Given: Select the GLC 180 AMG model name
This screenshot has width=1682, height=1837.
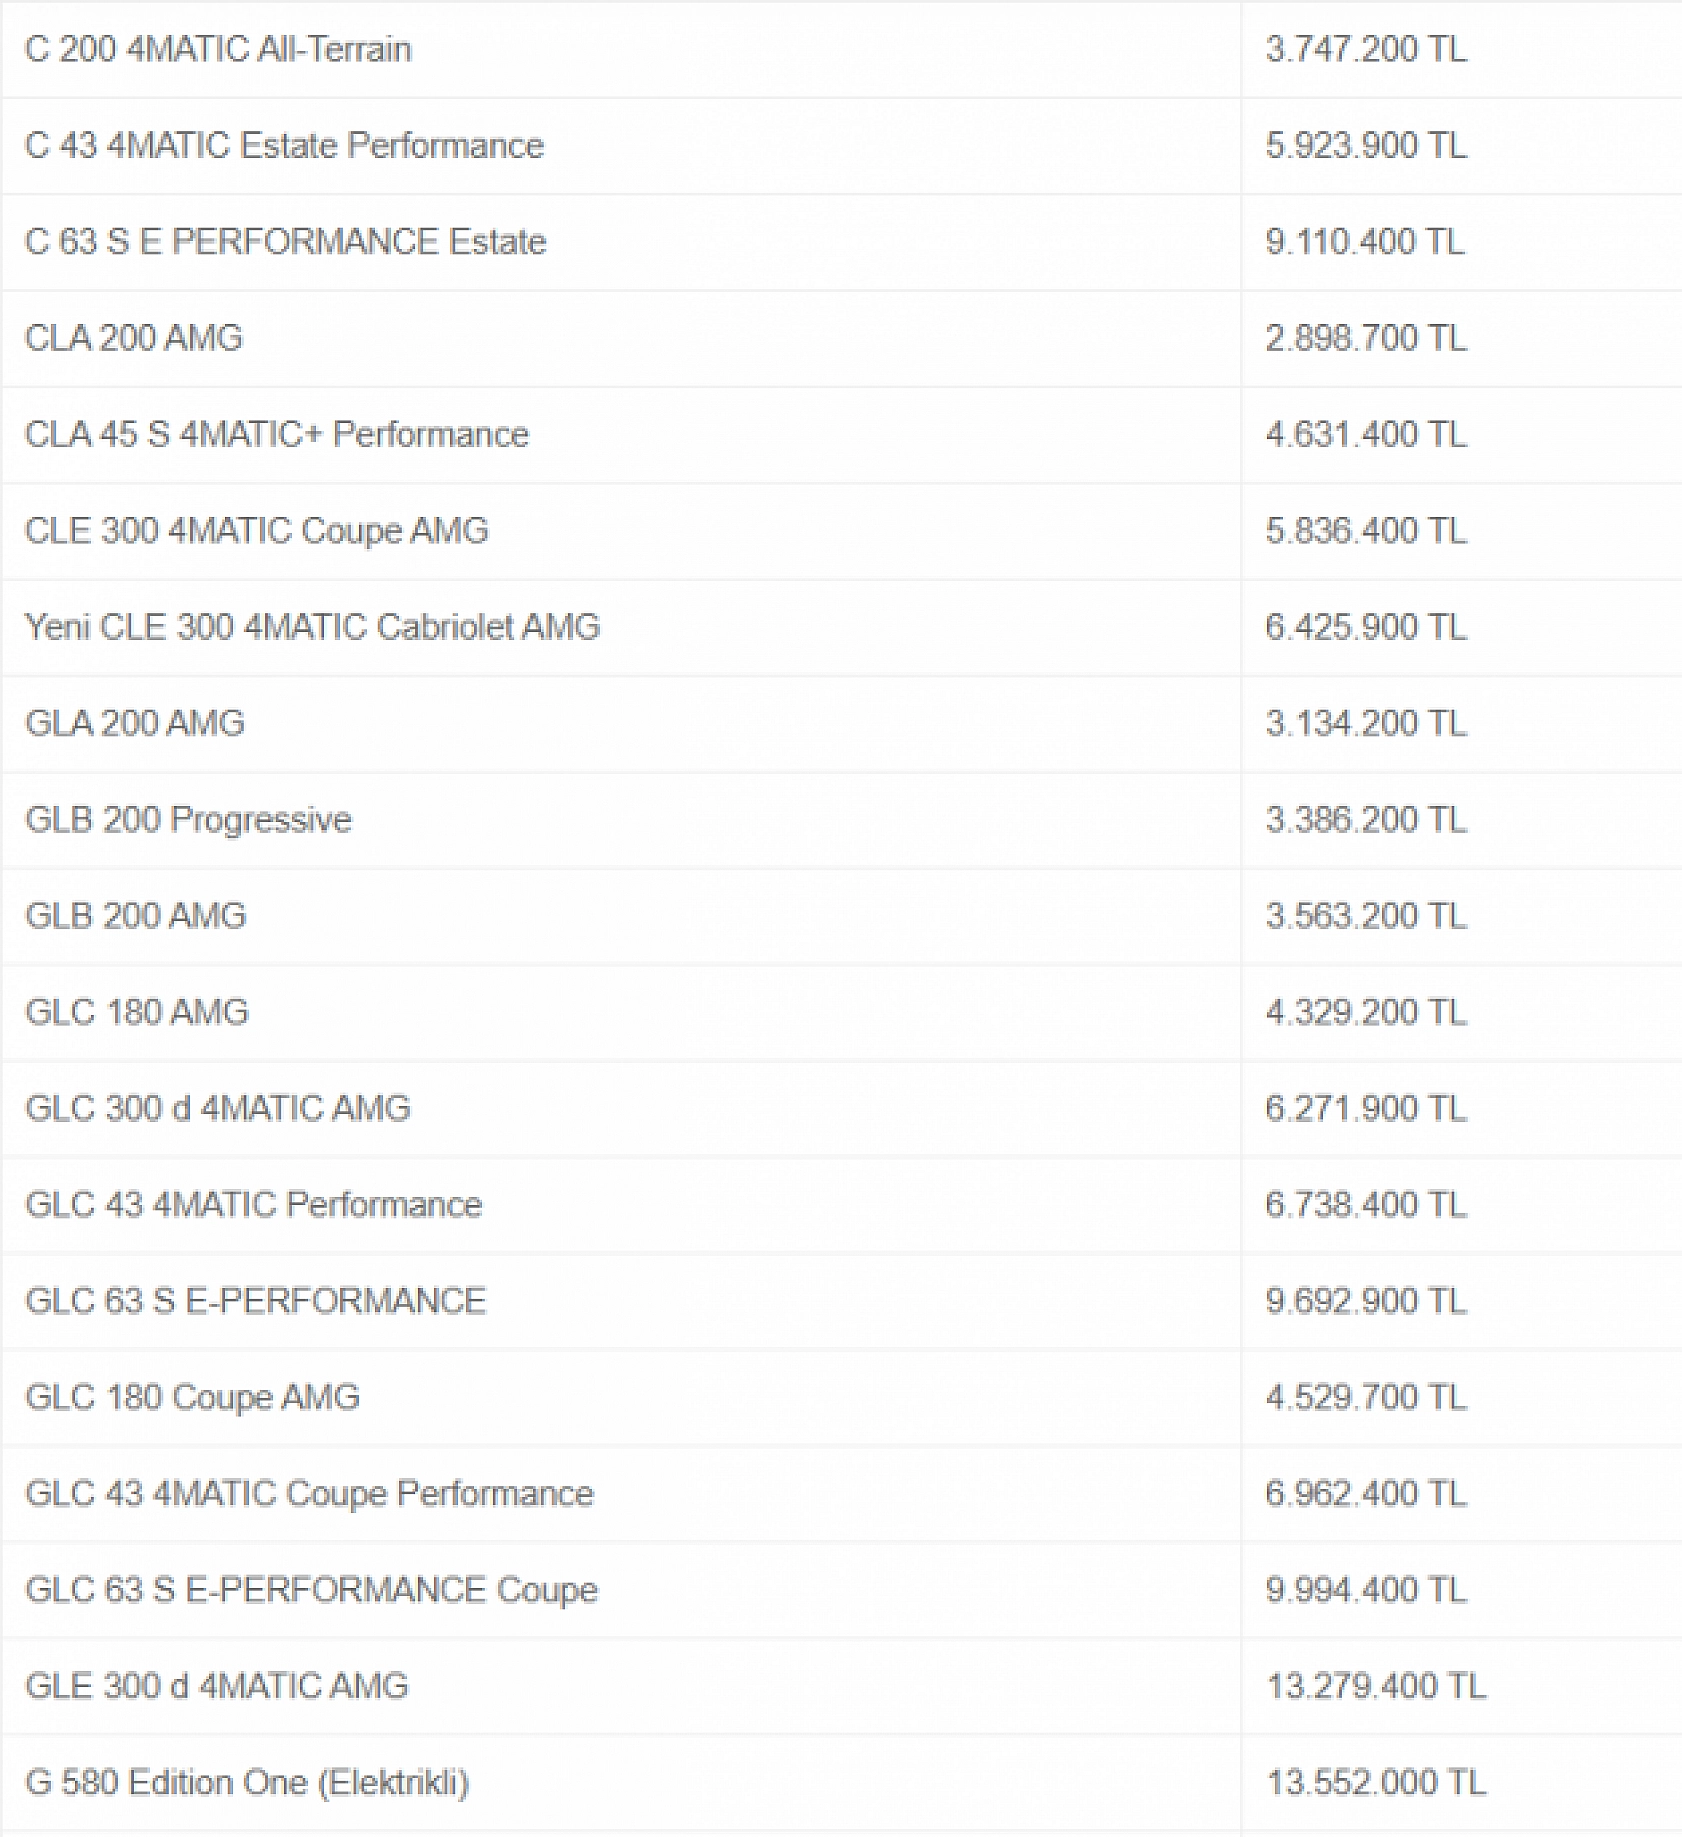Looking at the screenshot, I should [137, 1012].
